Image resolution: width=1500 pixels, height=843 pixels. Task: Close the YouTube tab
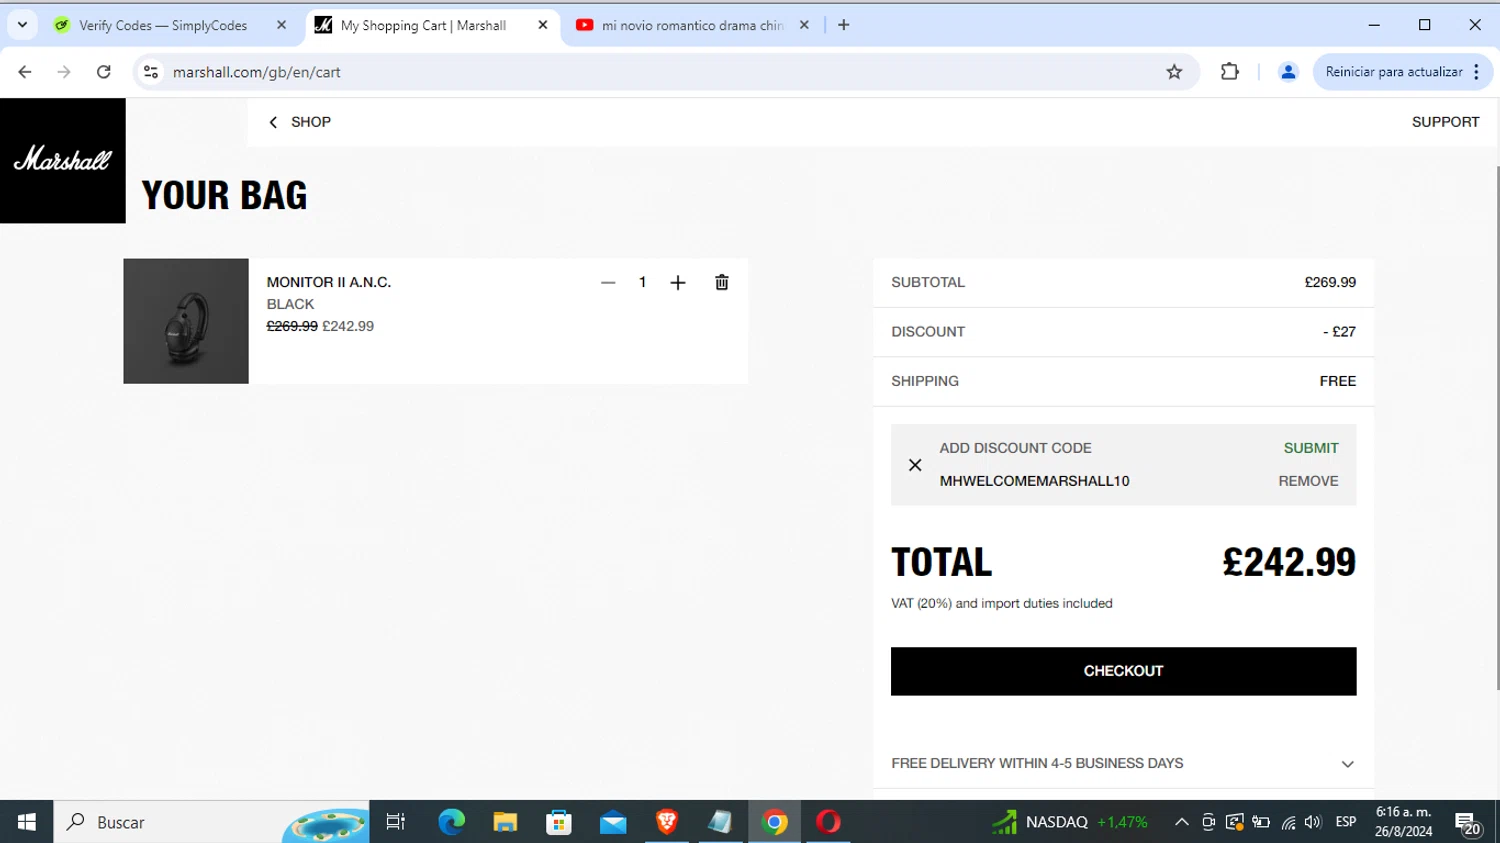[804, 25]
